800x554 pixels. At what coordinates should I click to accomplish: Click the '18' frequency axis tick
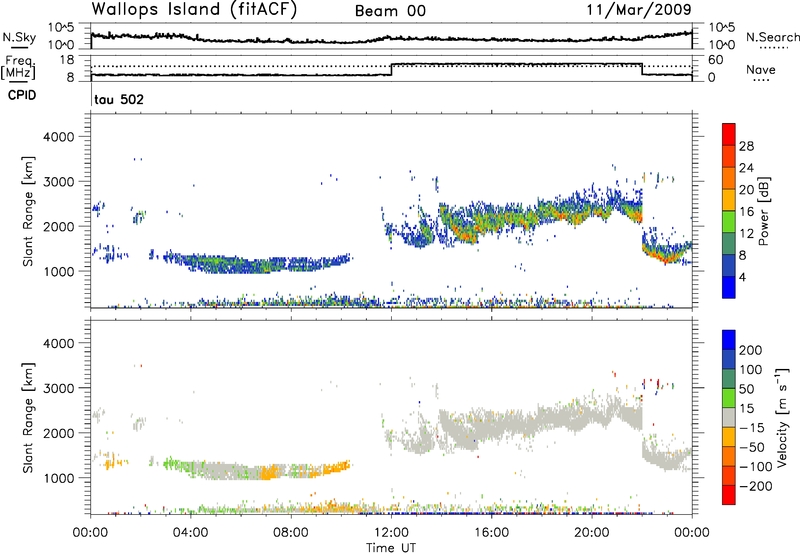click(67, 60)
